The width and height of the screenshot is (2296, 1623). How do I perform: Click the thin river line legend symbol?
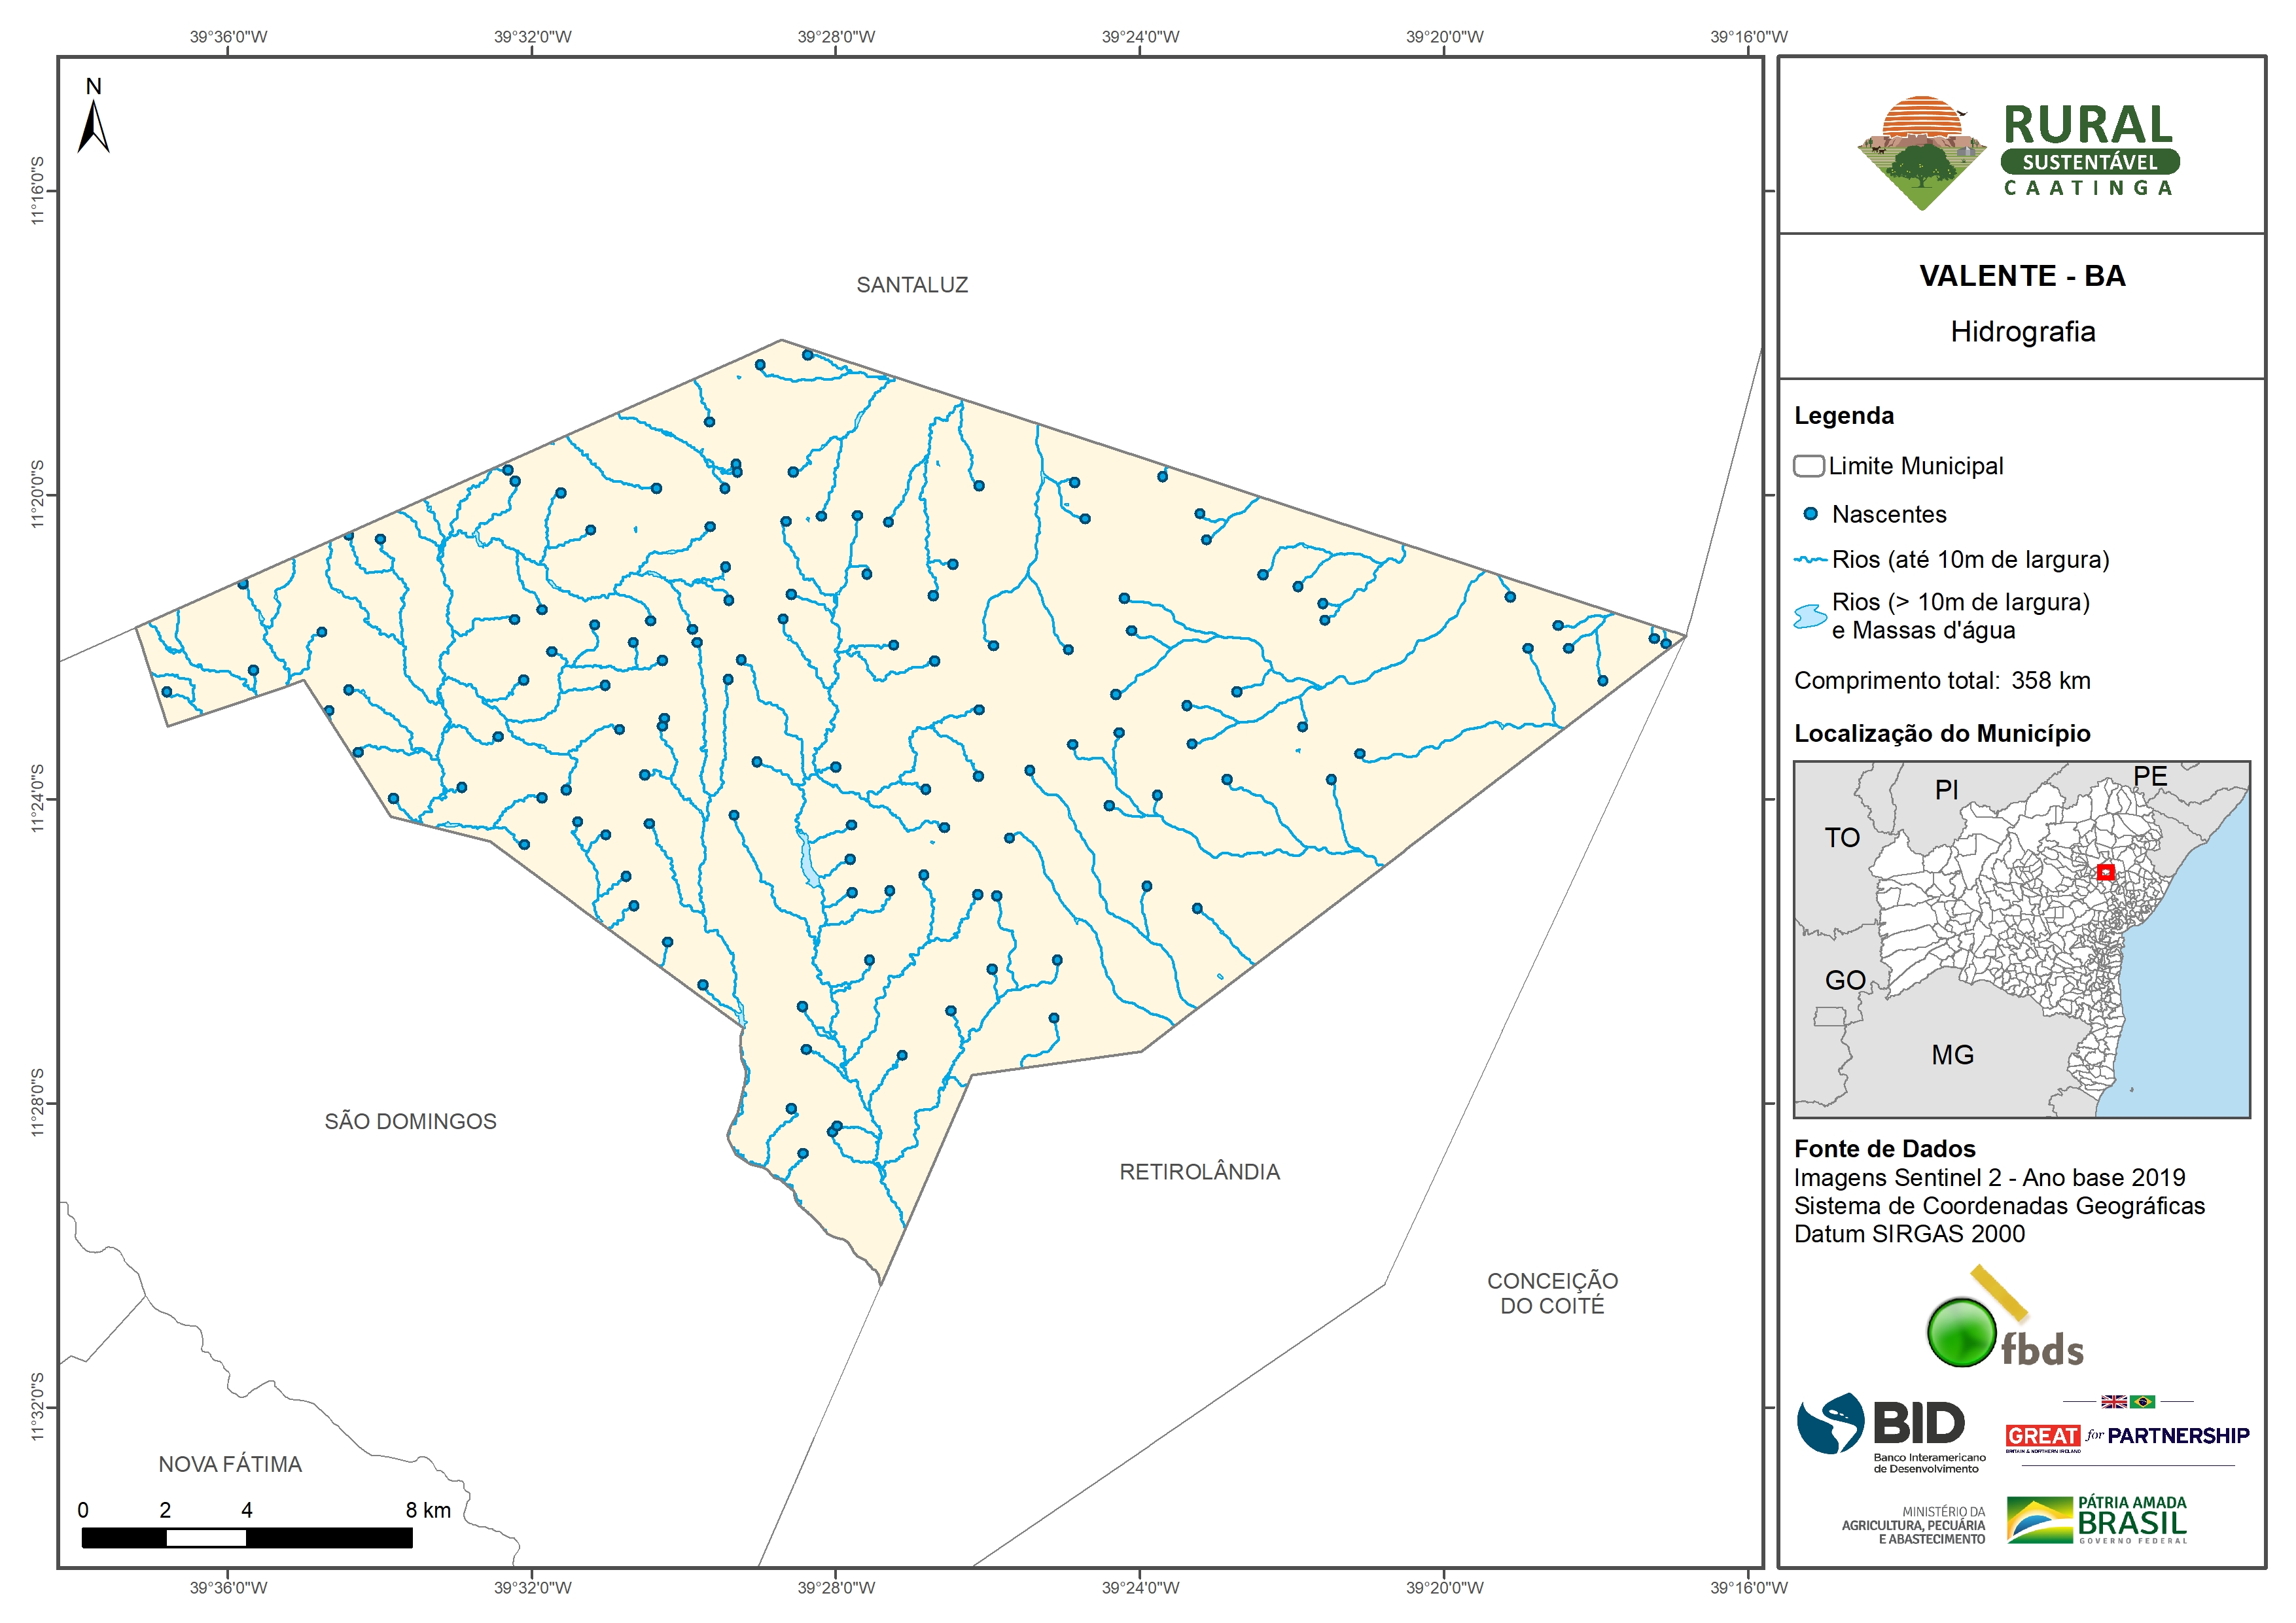click(x=1810, y=560)
